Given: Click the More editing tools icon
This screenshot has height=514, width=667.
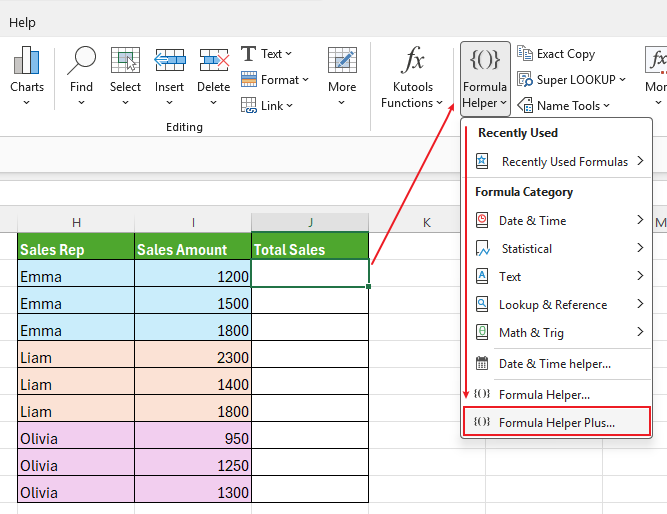Looking at the screenshot, I should [342, 60].
